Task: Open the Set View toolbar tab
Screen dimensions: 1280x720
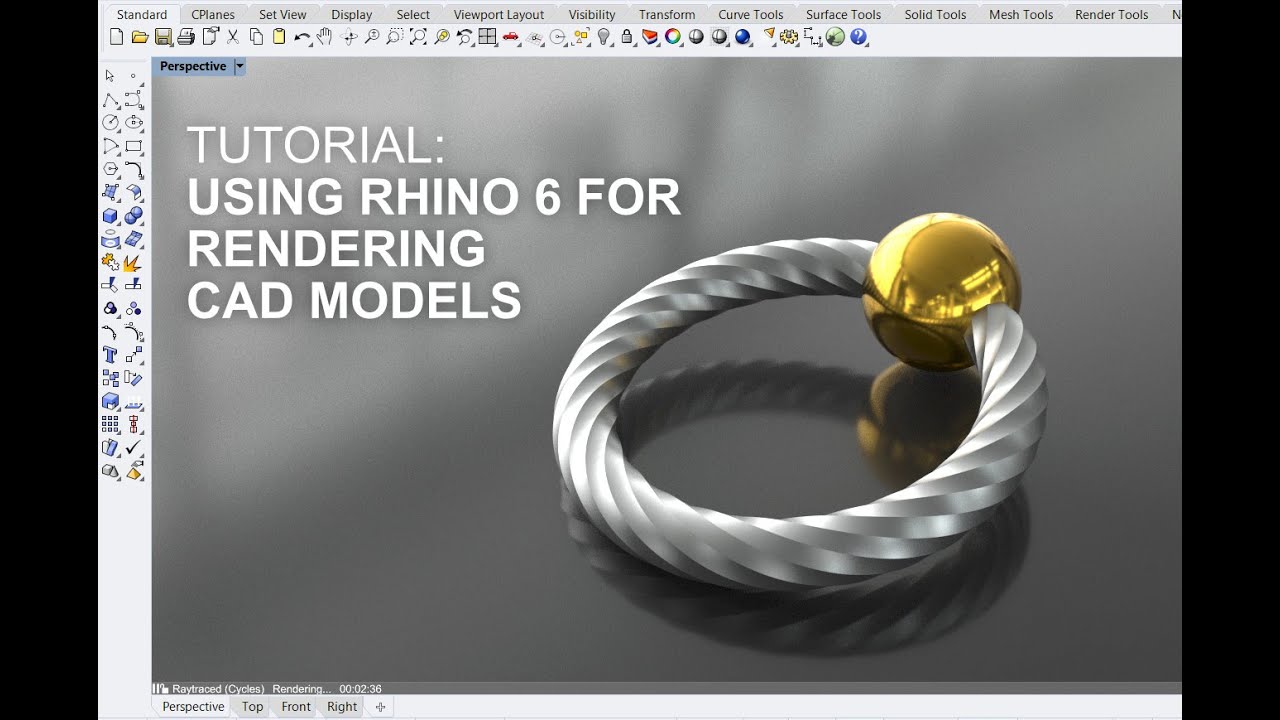Action: click(283, 15)
